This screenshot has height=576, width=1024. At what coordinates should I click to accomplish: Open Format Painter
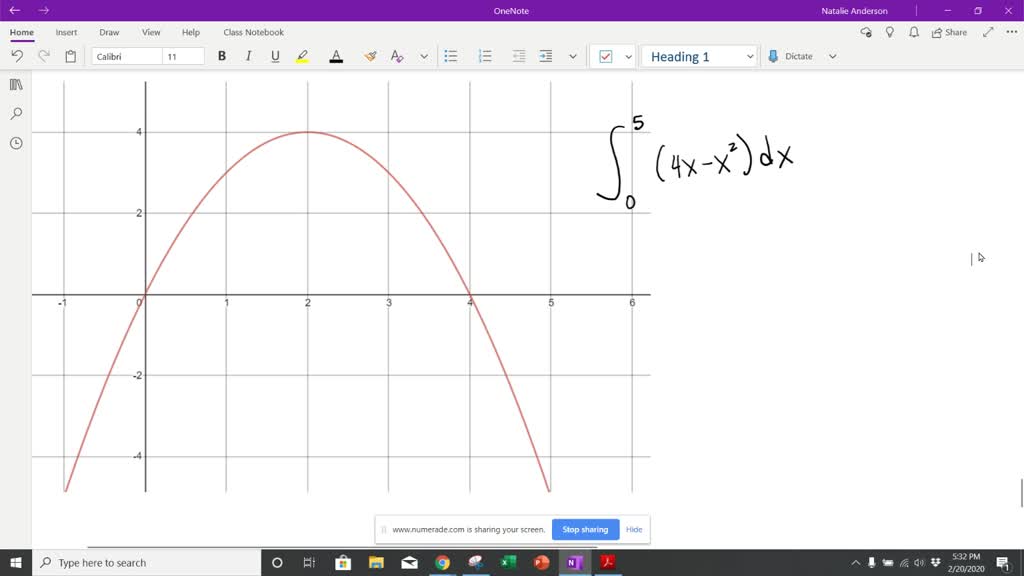[369, 56]
